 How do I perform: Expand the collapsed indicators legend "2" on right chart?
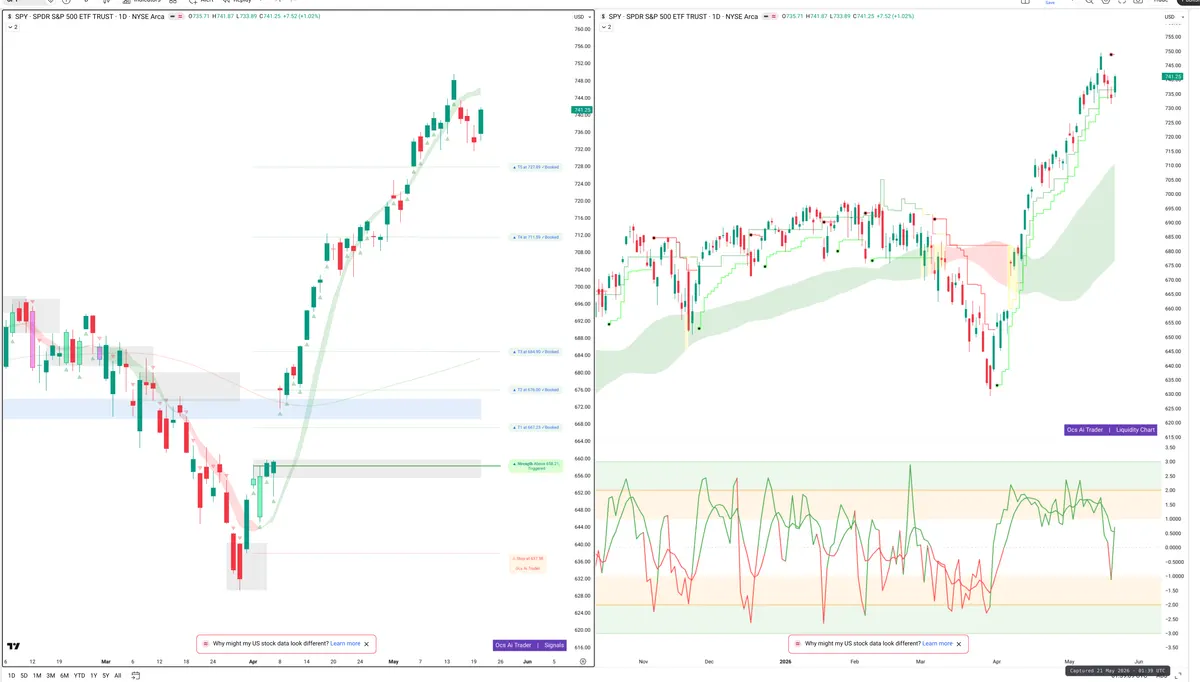click(605, 27)
